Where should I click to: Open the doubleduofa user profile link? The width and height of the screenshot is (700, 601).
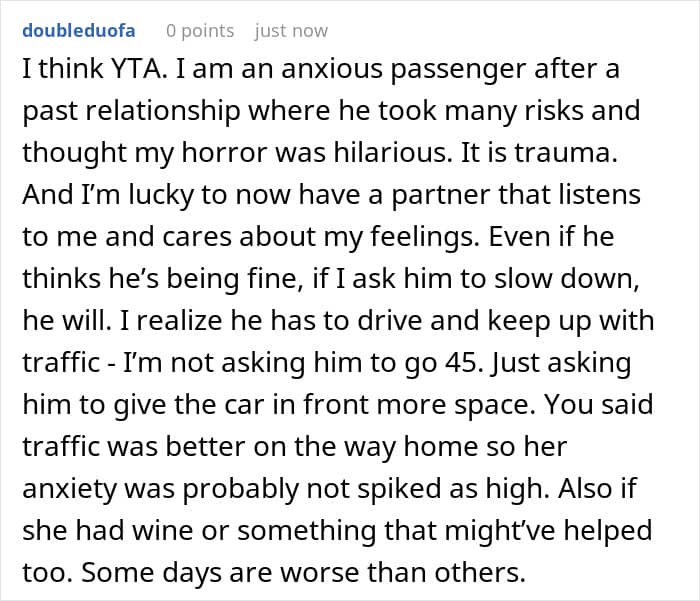pyautogui.click(x=78, y=31)
